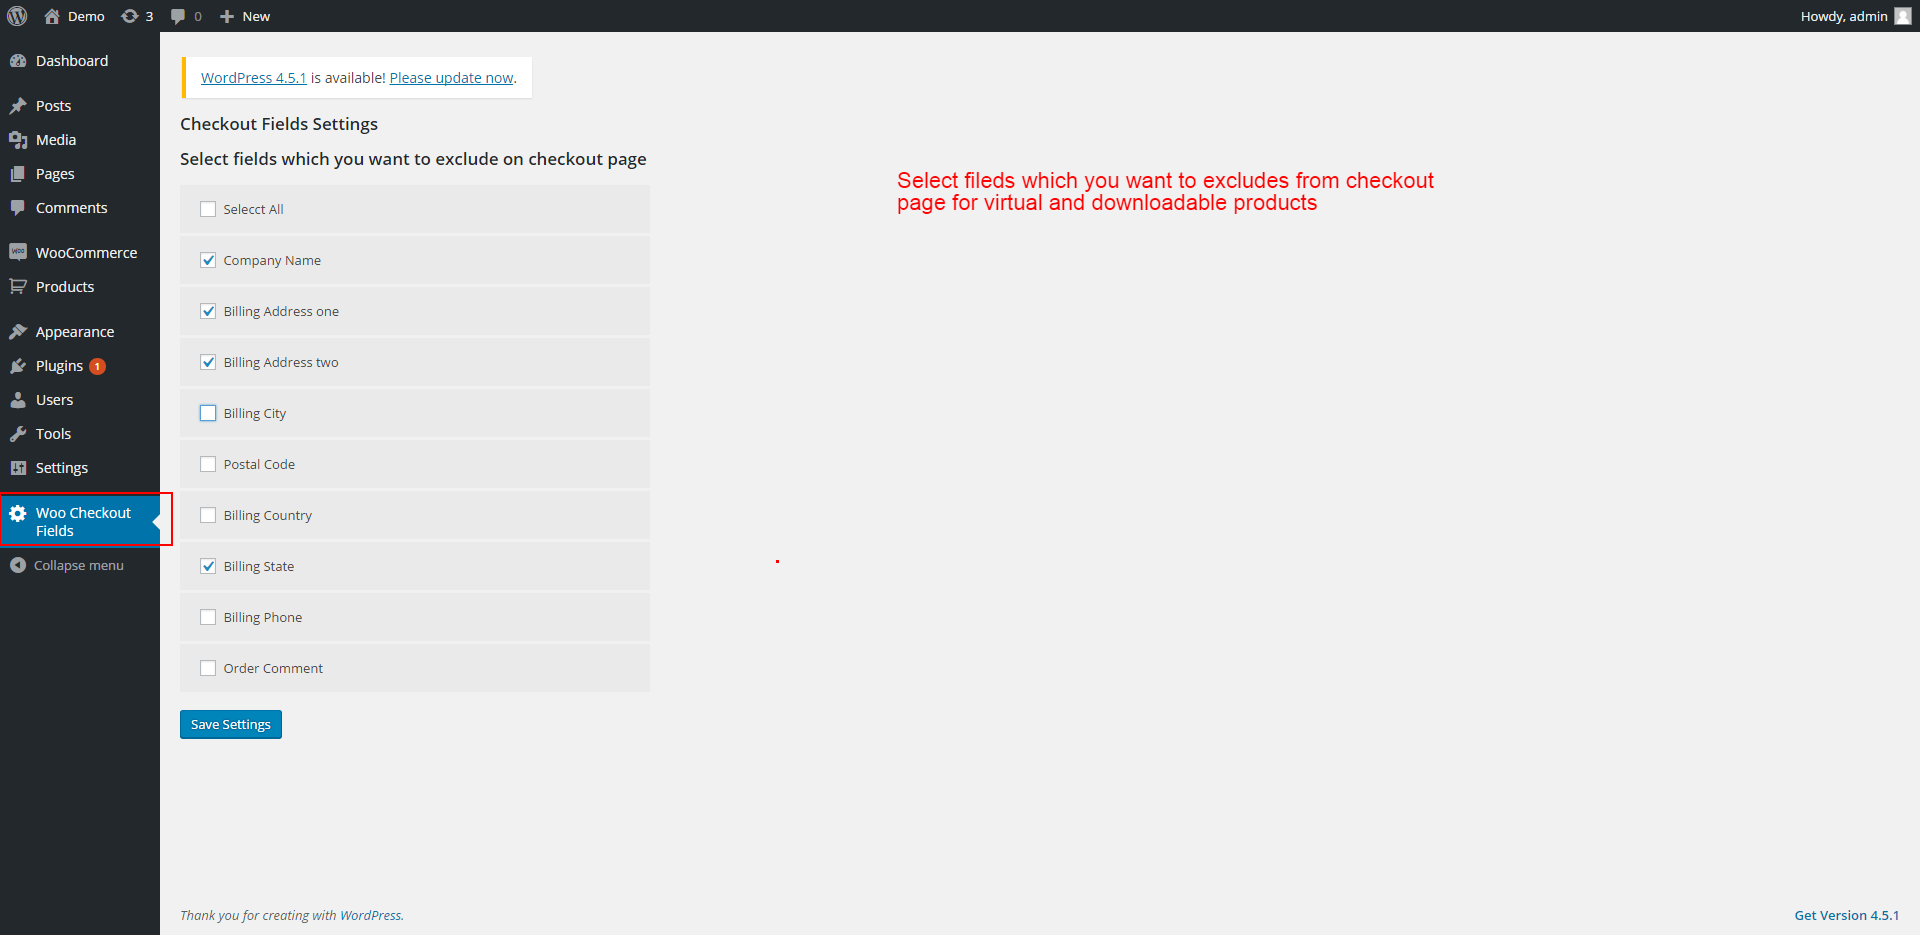Viewport: 1920px width, 935px height.
Task: Click the Comments speech bubble sidebar icon
Action: [18, 208]
